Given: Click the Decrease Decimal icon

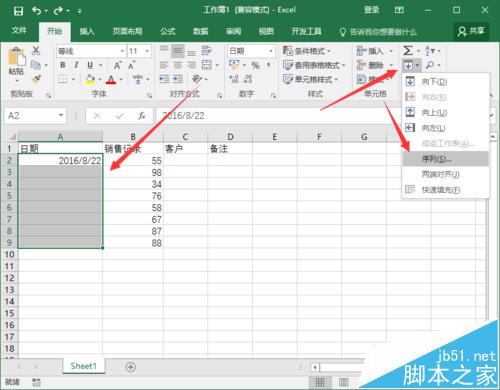Looking at the screenshot, I should pos(248,79).
